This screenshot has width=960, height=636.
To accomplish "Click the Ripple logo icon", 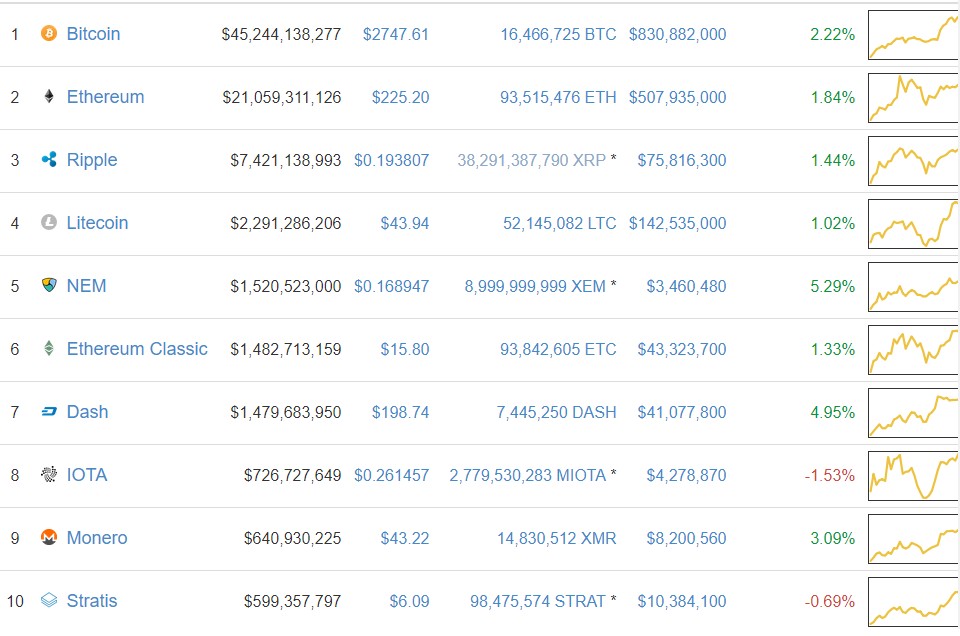I will [x=48, y=160].
